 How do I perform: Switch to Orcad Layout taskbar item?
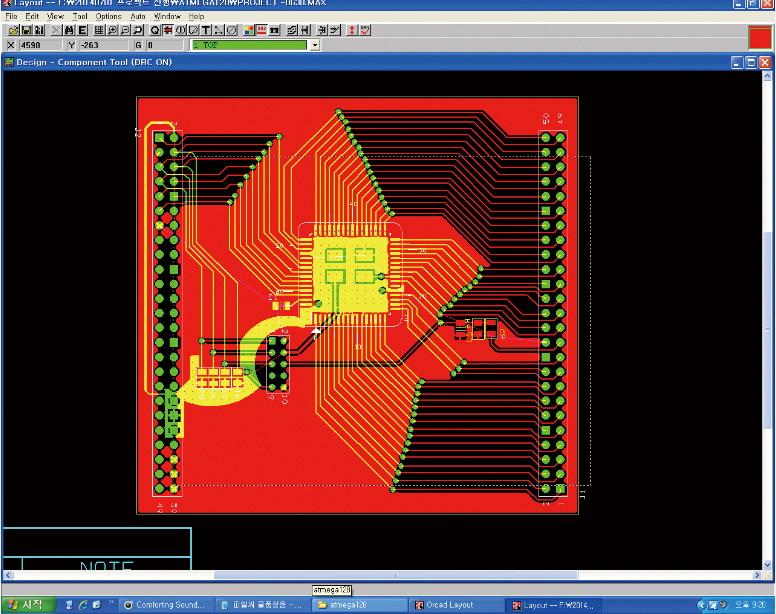click(x=456, y=605)
